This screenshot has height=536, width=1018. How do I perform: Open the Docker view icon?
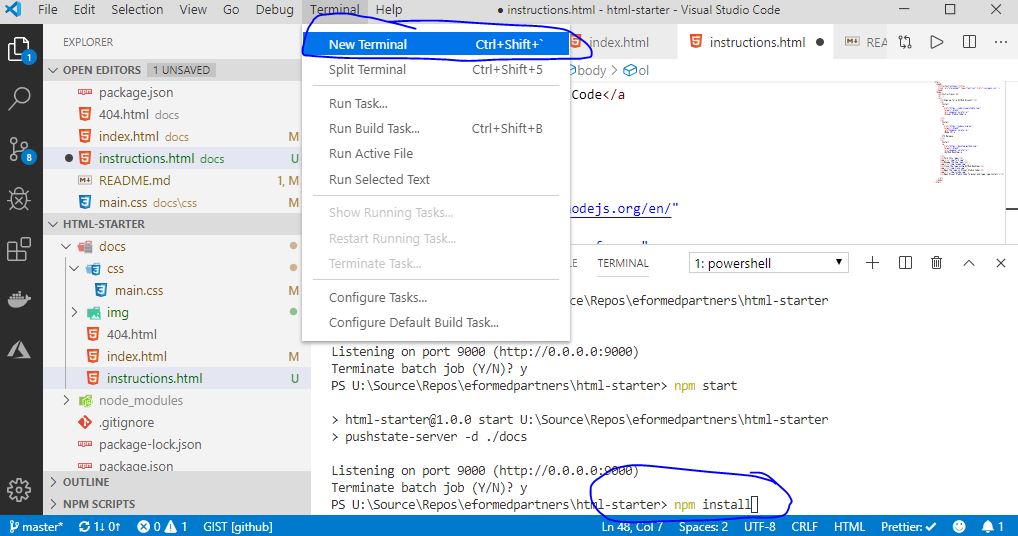(x=20, y=299)
